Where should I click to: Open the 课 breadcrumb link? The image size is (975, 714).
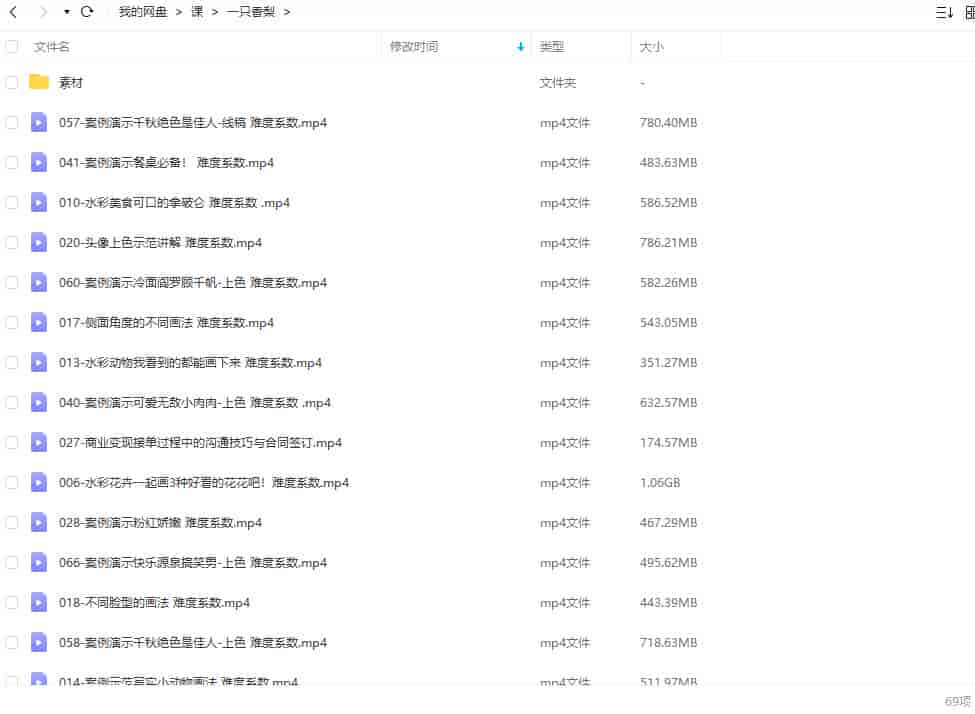click(196, 12)
